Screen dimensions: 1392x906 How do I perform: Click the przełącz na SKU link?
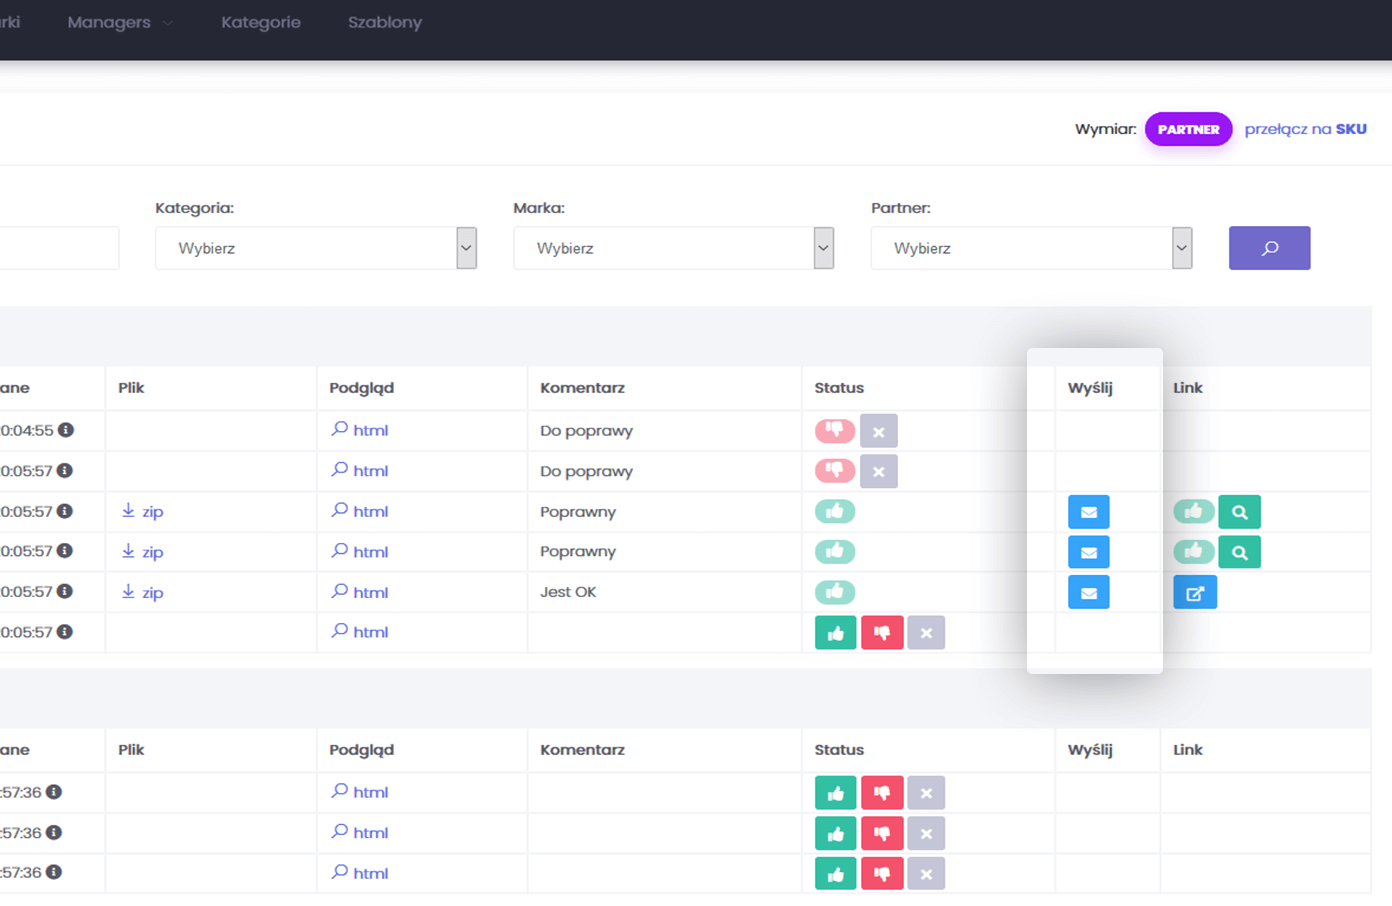coord(1305,129)
